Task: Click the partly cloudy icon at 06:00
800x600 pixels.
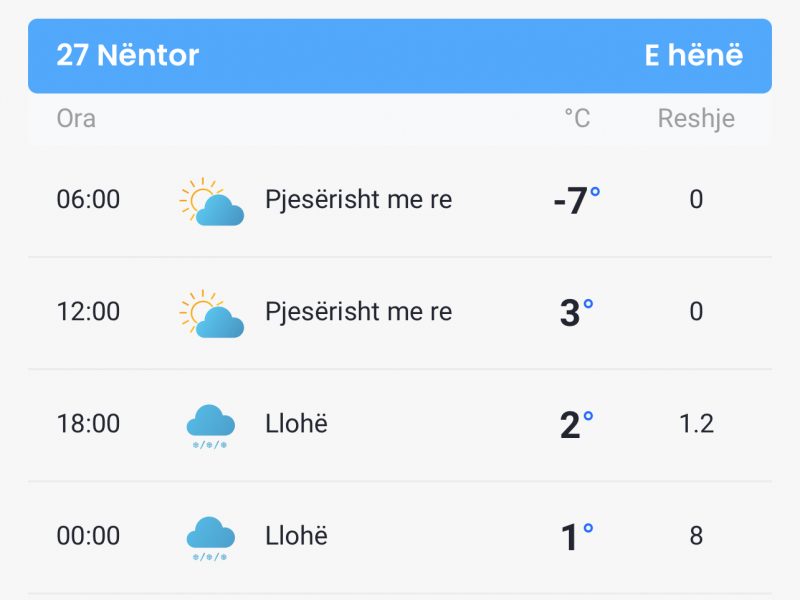Action: pyautogui.click(x=211, y=202)
